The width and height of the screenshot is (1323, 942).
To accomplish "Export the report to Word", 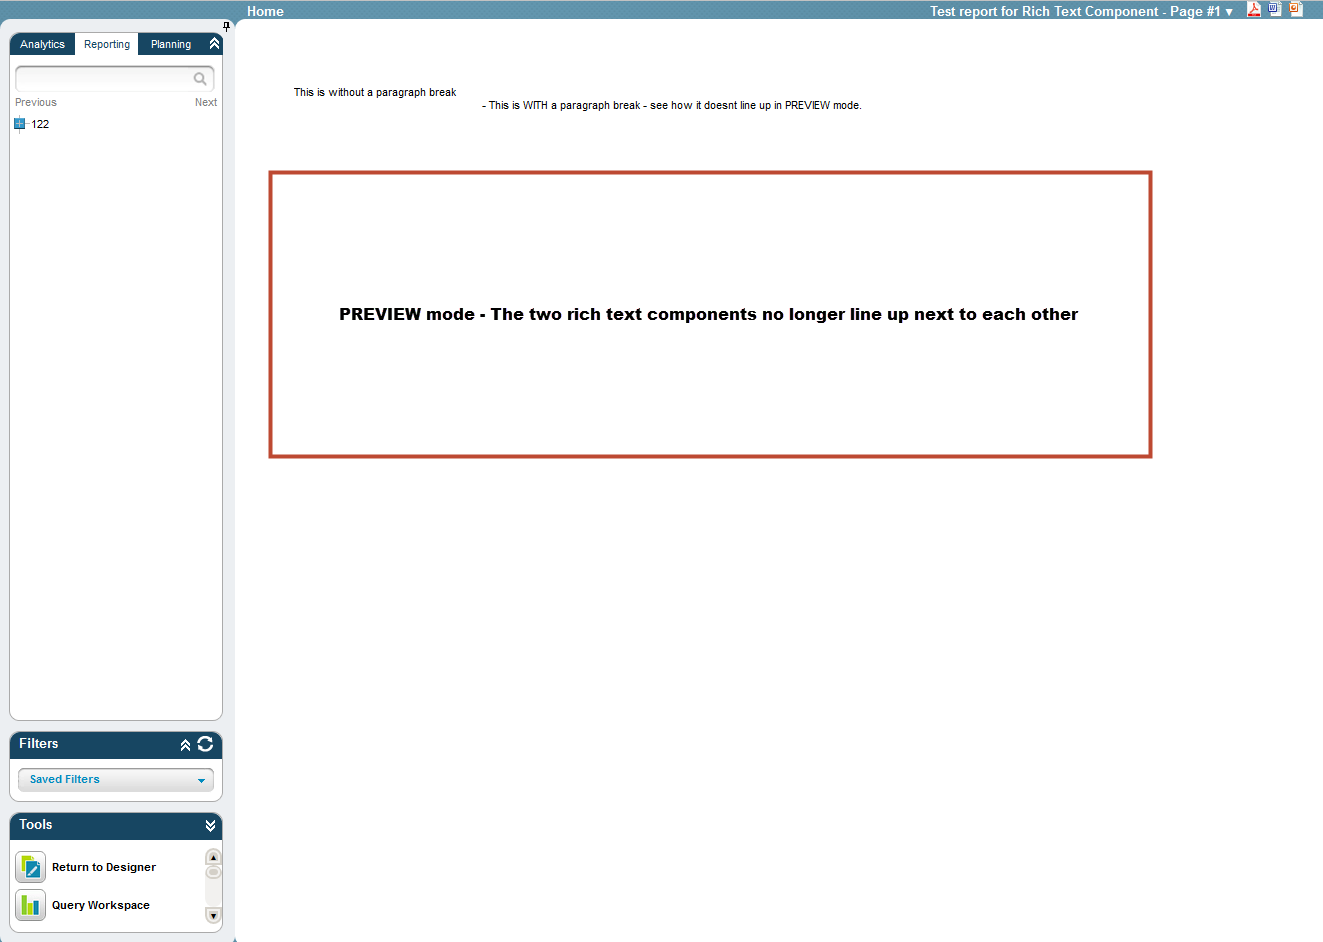I will [x=1275, y=9].
